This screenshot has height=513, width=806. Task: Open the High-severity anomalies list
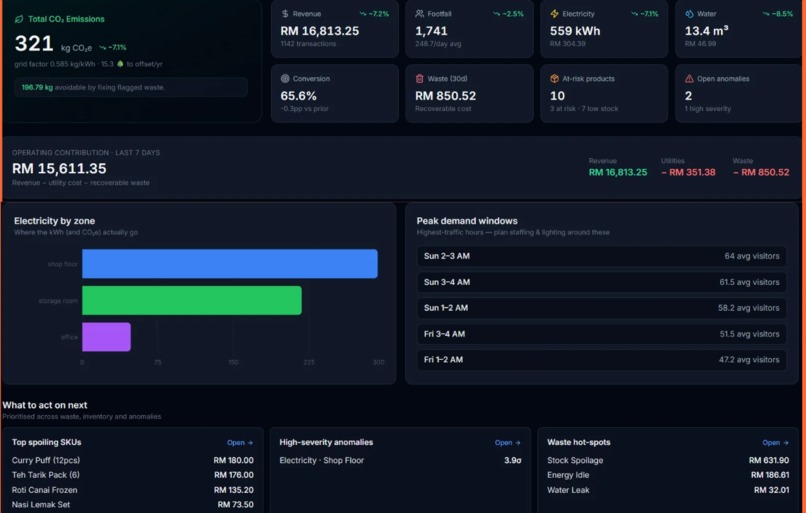click(507, 443)
